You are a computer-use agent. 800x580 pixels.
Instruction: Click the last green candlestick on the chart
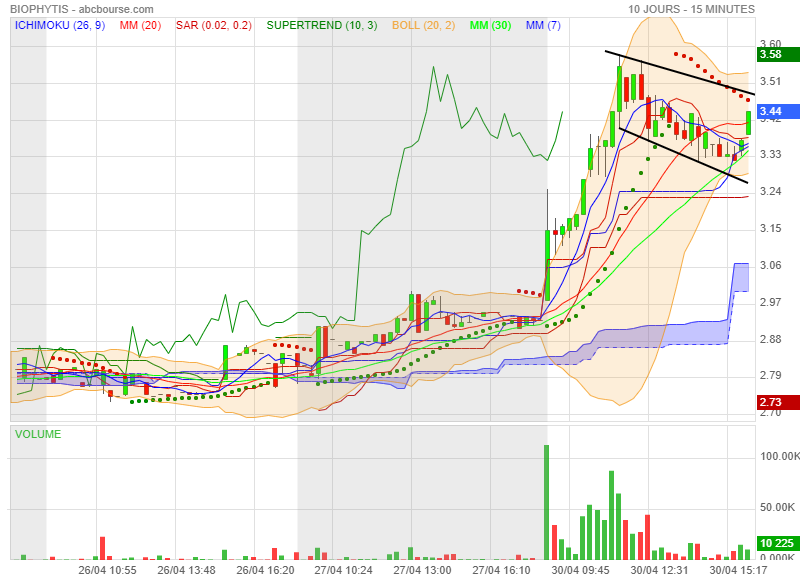point(748,123)
